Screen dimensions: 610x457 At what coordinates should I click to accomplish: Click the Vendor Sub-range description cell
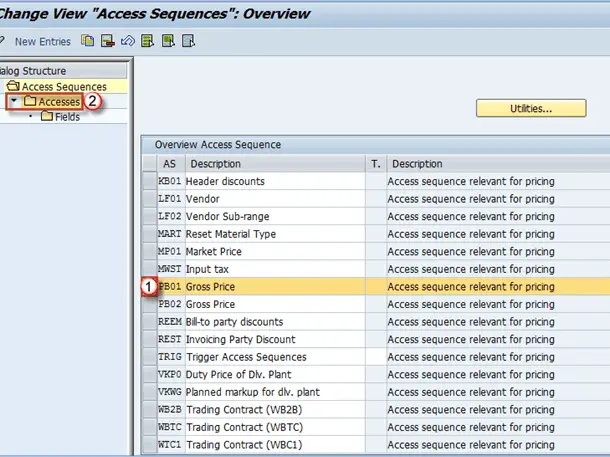click(275, 216)
